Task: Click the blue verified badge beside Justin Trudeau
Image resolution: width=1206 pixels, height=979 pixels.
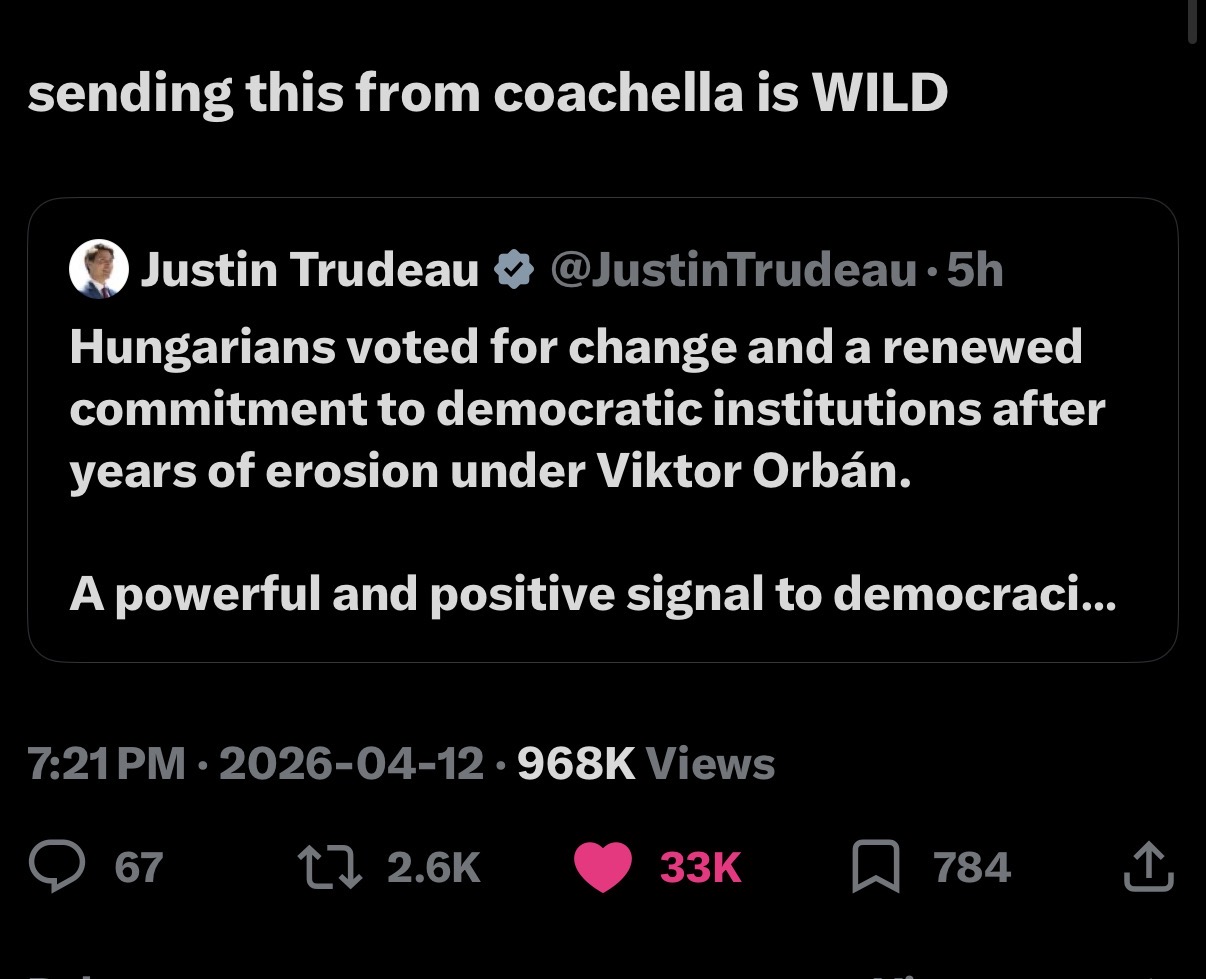Action: click(514, 270)
